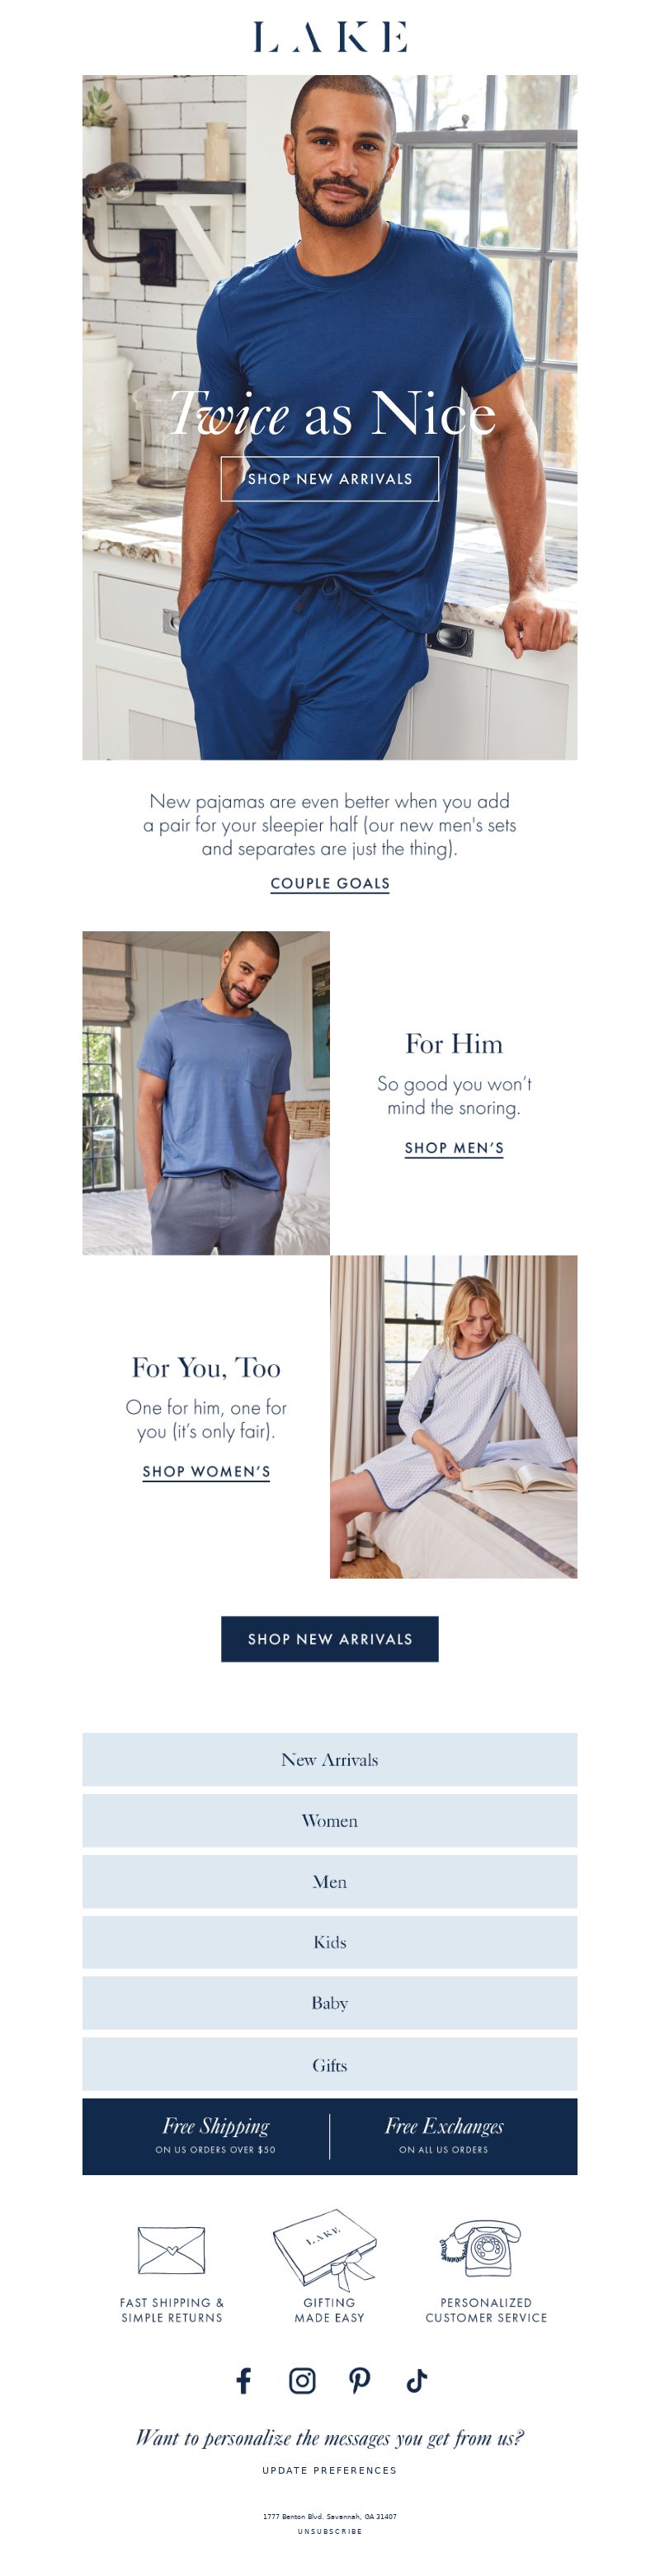Viewport: 660px width, 2576px height.
Task: Click the telephone customer service icon
Action: [481, 2247]
